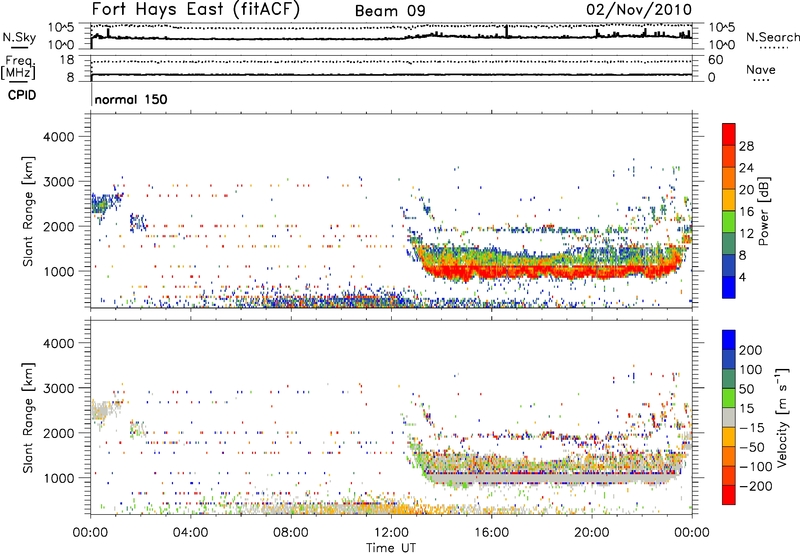Click the 'Fort Hays East (fitACF)' title
This screenshot has width=800, height=554.
click(x=196, y=9)
